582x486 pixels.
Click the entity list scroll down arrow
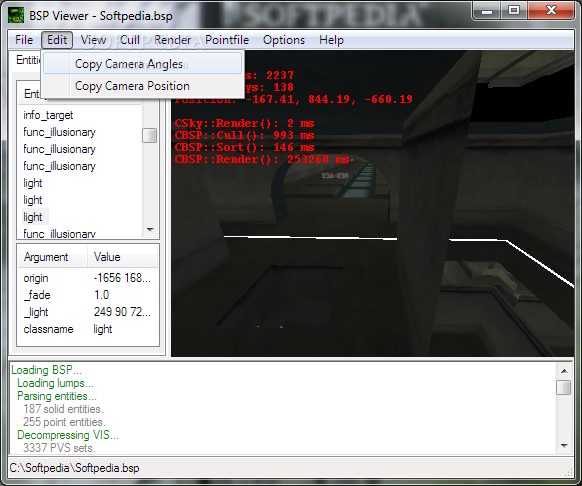click(x=150, y=230)
